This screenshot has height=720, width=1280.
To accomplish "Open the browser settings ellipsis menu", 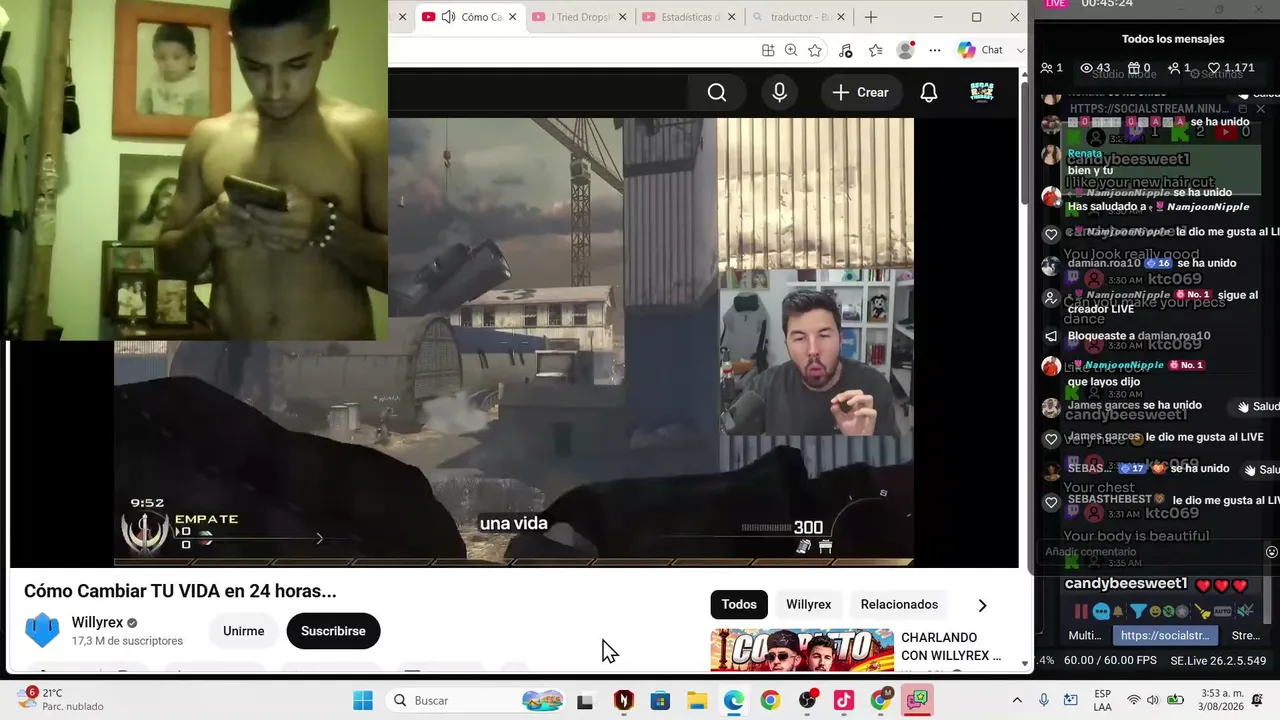I will (935, 50).
